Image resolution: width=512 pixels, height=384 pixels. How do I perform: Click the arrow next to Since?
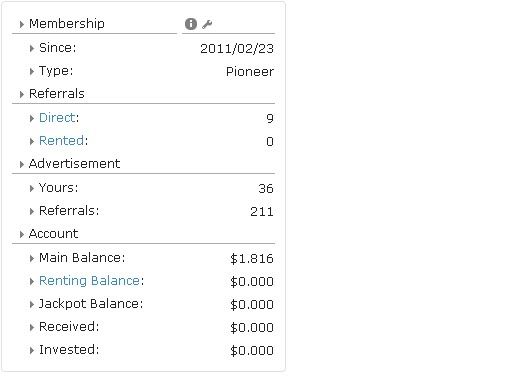(x=32, y=49)
